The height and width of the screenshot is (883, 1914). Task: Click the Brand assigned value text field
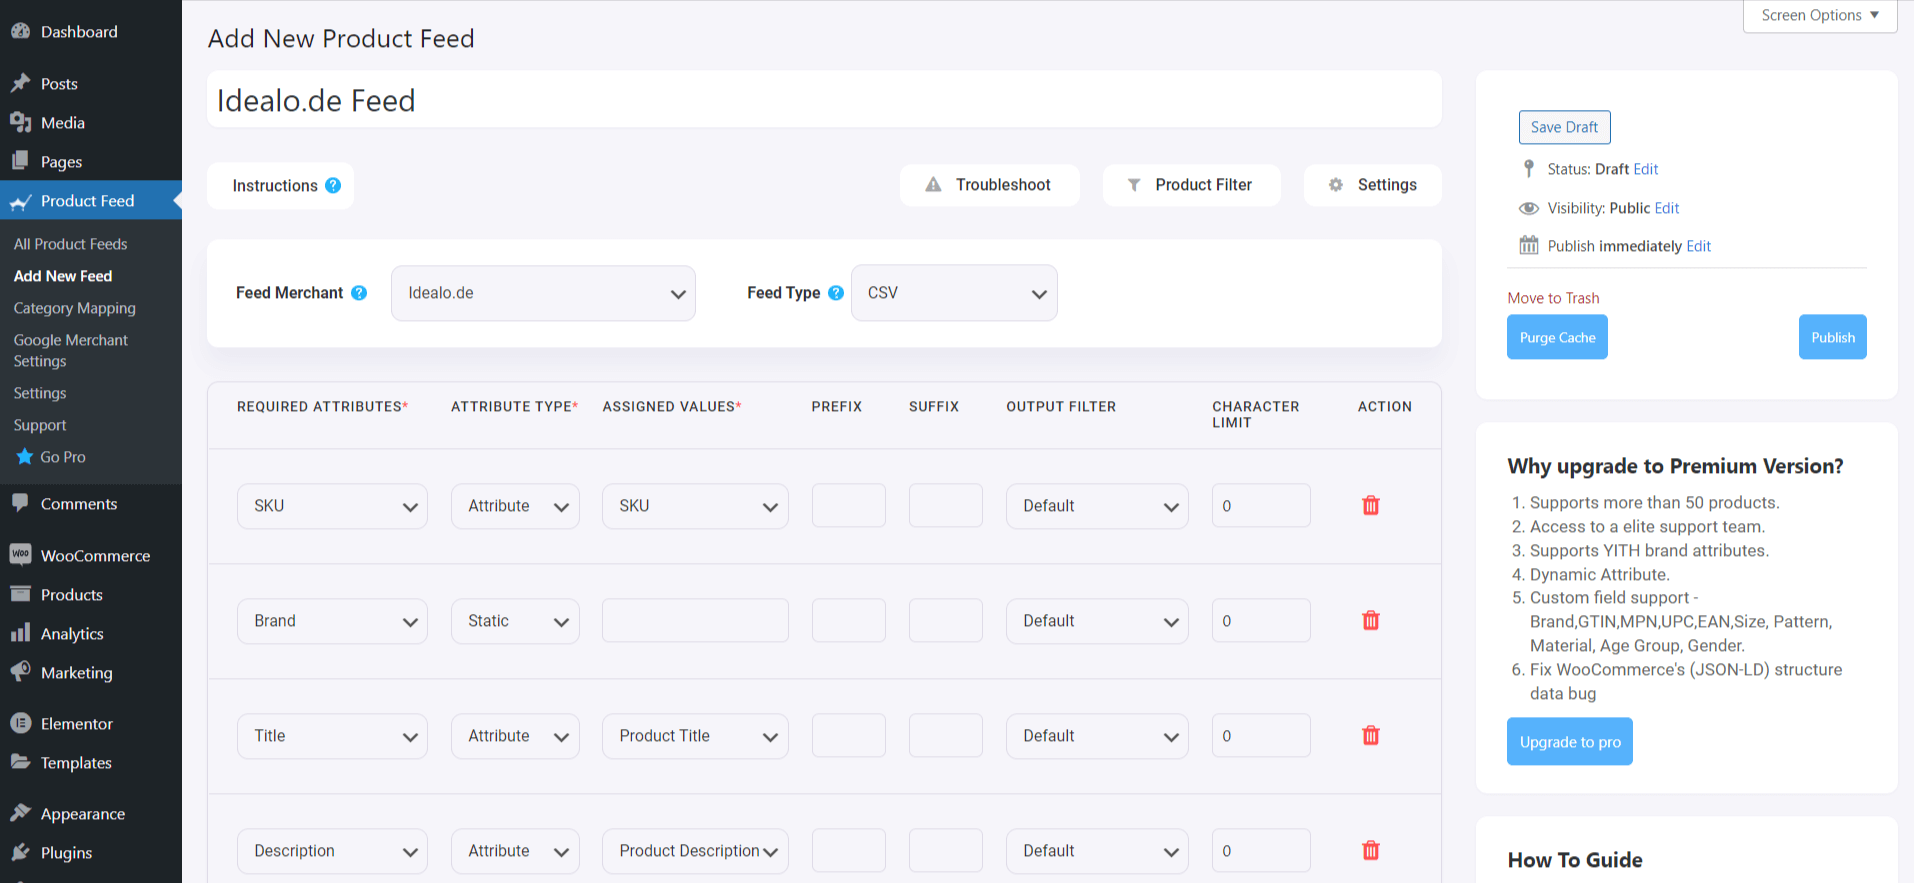[x=694, y=621]
